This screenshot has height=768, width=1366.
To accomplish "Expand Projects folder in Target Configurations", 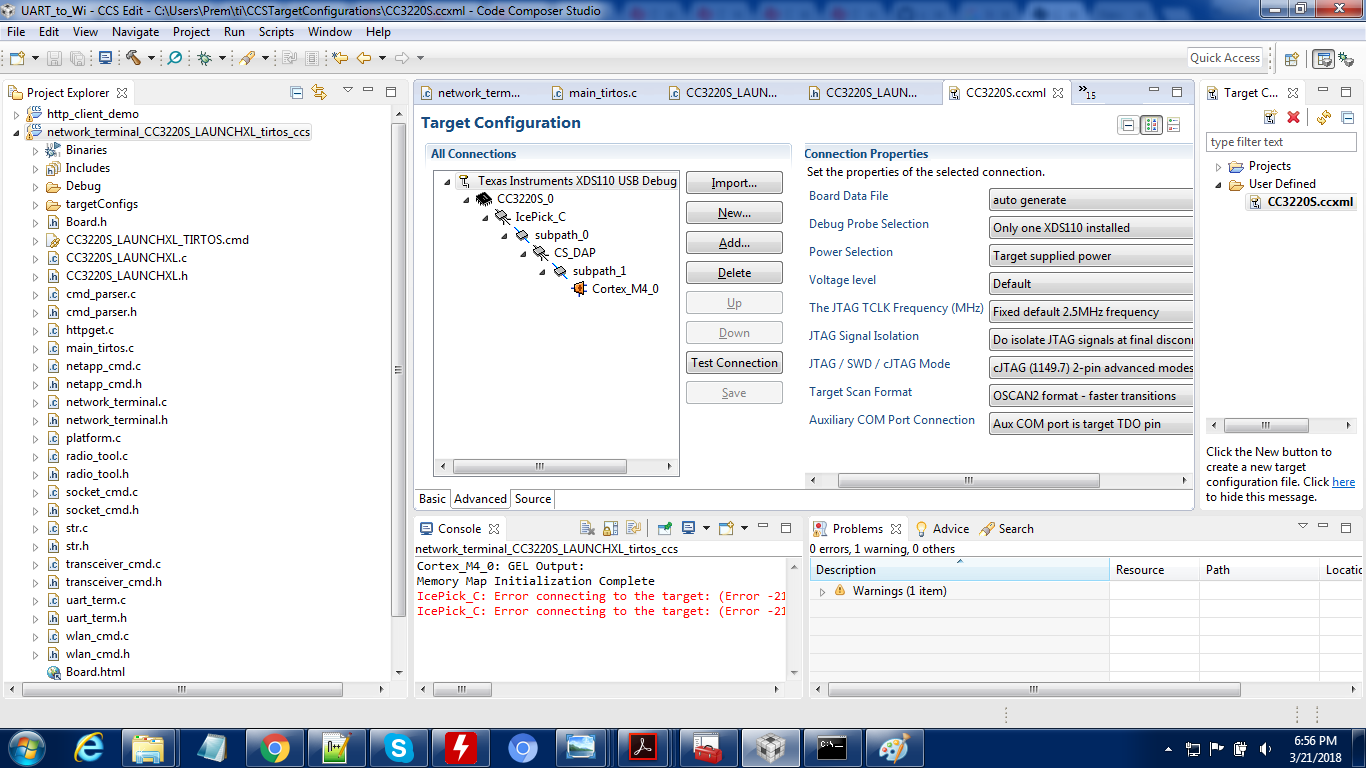I will tap(1218, 167).
